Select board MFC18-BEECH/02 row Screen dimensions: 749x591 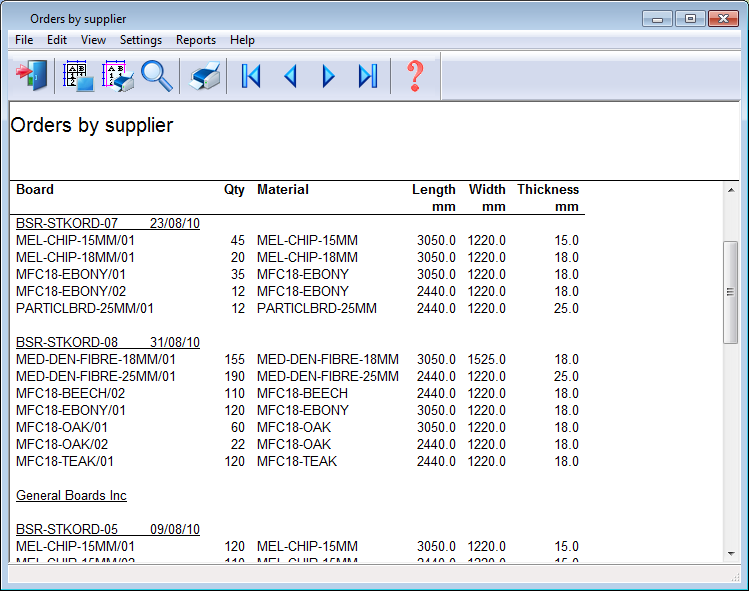click(297, 393)
